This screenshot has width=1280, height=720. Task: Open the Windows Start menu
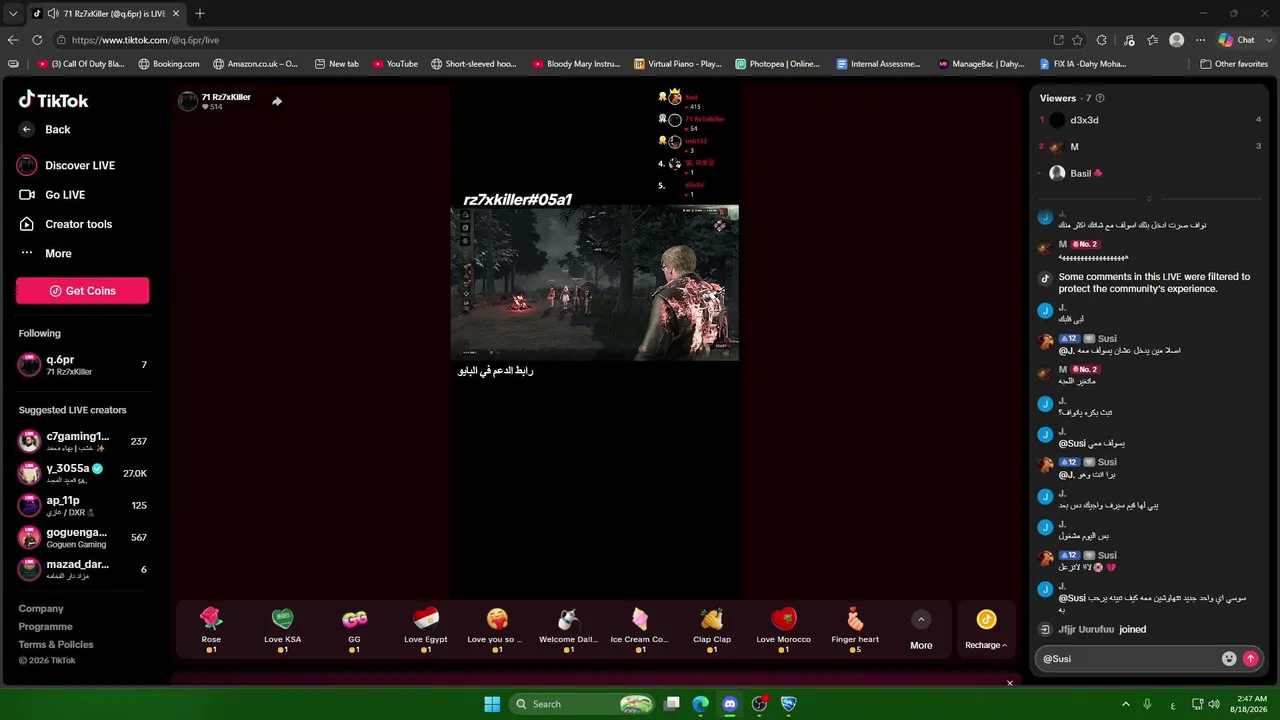pyautogui.click(x=492, y=704)
